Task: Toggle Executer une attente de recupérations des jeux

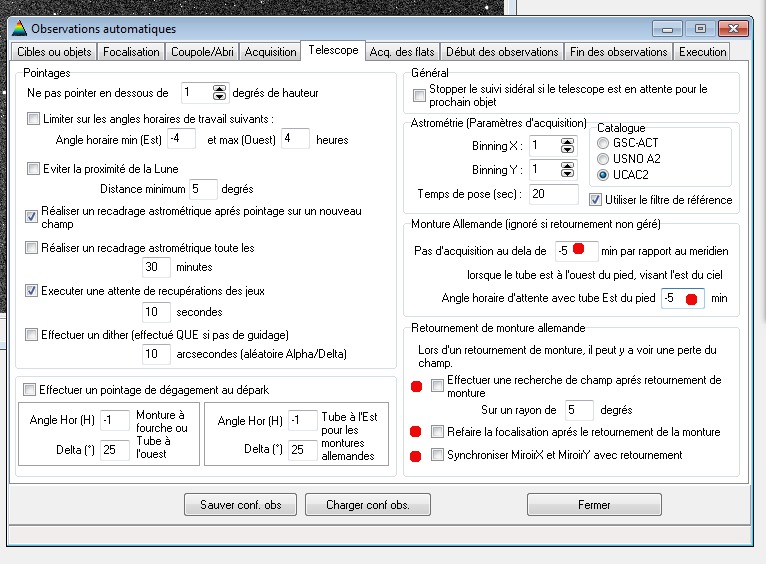Action: [x=31, y=291]
